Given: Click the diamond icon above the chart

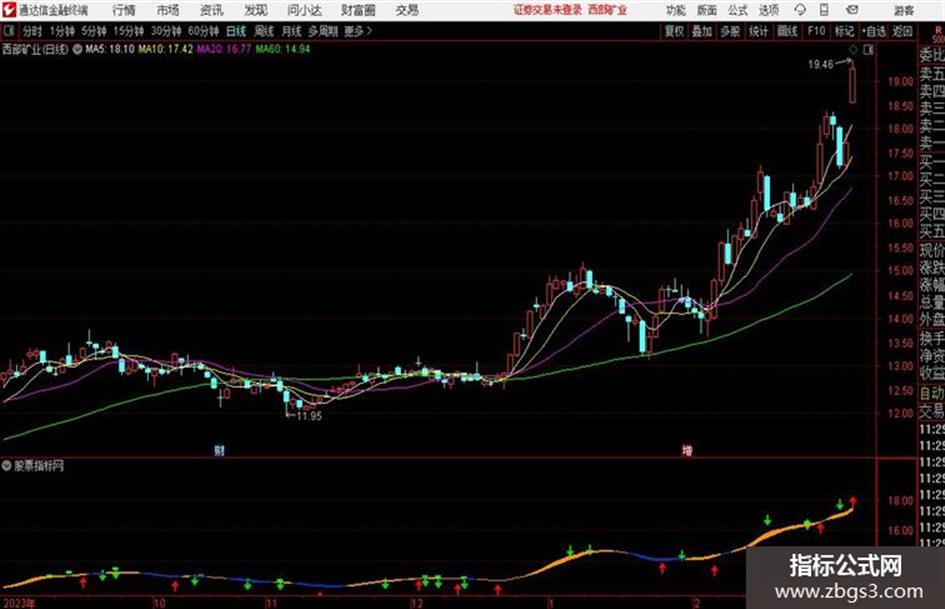Looking at the screenshot, I should pos(853,50).
